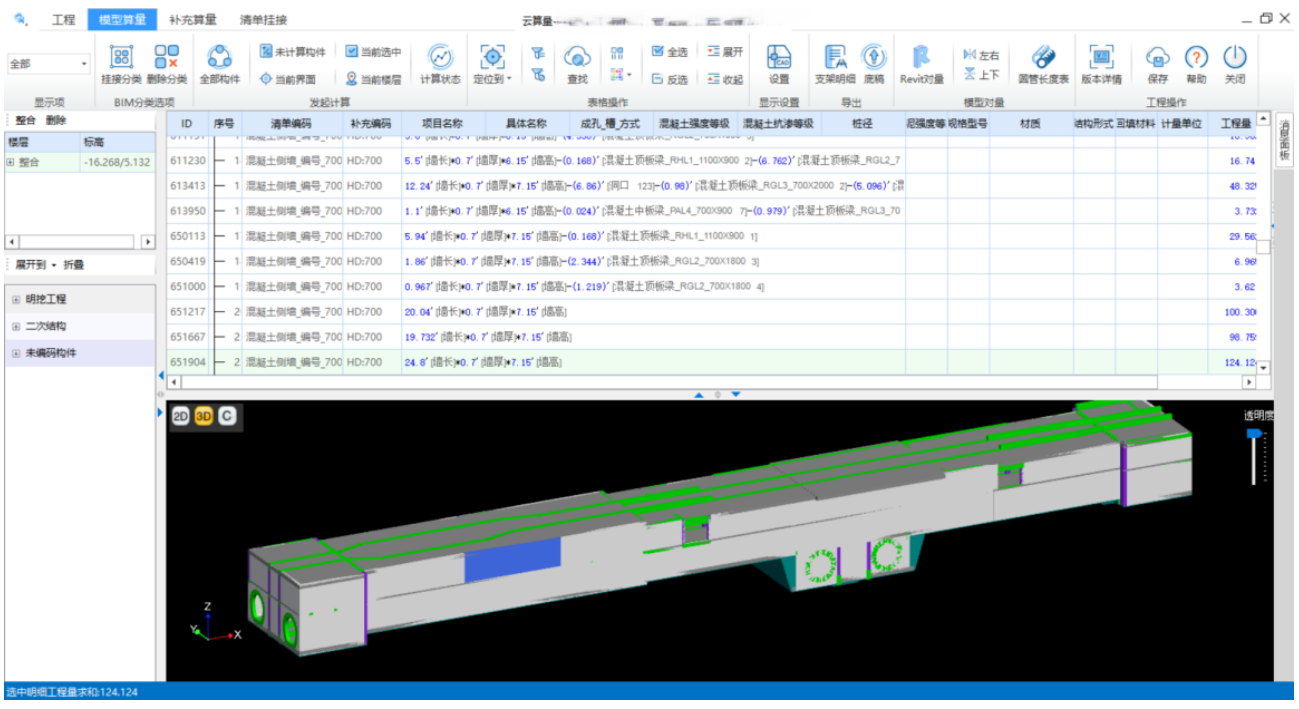1299x709 pixels.
Task: Open the 计算状态 panel
Action: 440,58
